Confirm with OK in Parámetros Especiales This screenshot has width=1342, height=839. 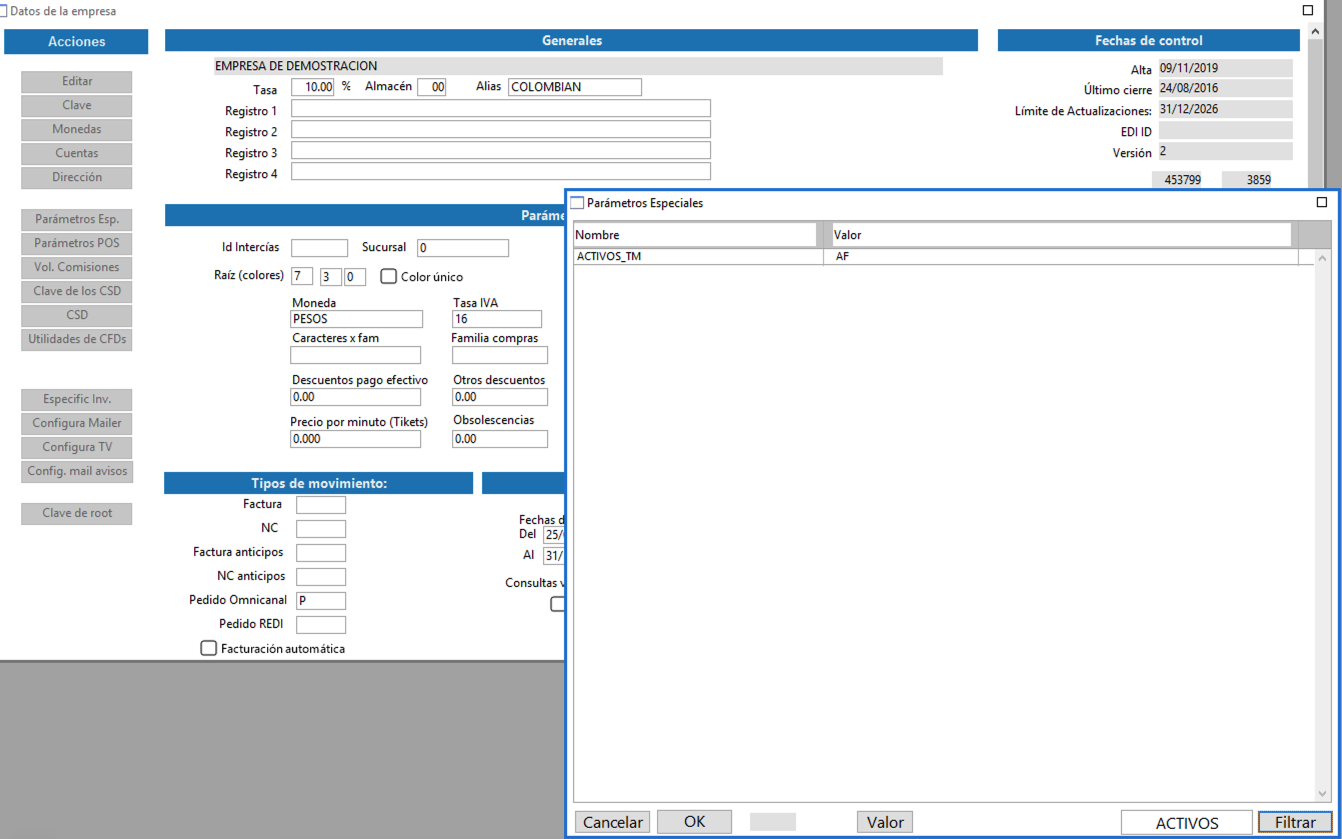coord(695,822)
